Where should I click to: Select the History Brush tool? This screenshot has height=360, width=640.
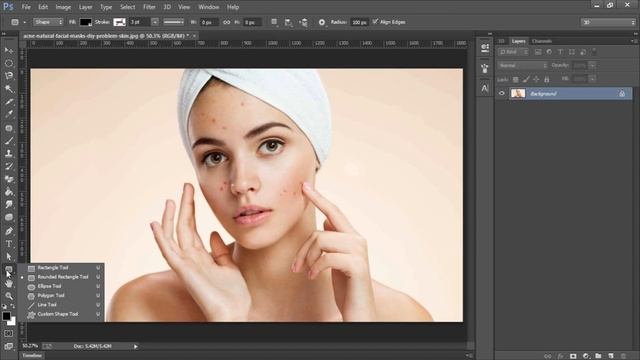pyautogui.click(x=9, y=166)
